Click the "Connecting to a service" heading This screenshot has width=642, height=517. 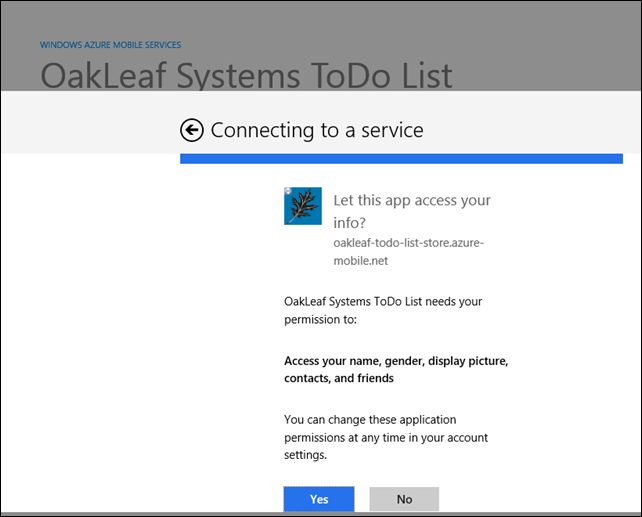[317, 130]
